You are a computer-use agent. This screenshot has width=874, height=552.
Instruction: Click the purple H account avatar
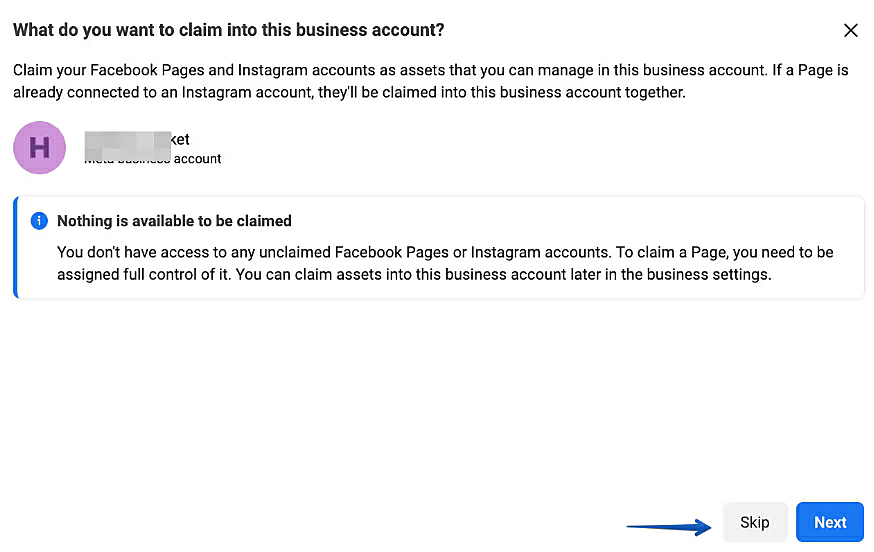coord(39,148)
